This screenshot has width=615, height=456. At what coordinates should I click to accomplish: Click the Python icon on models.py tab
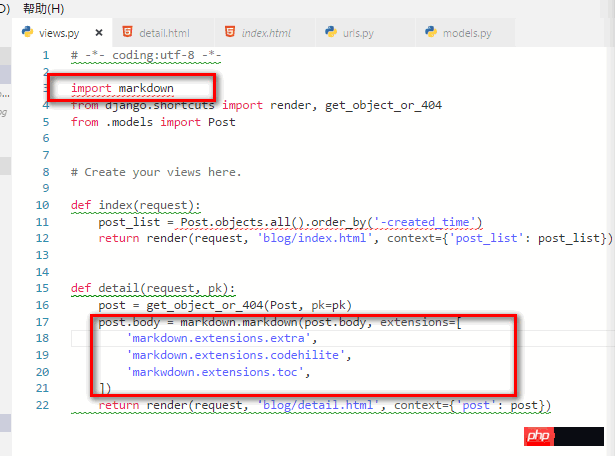(x=431, y=32)
